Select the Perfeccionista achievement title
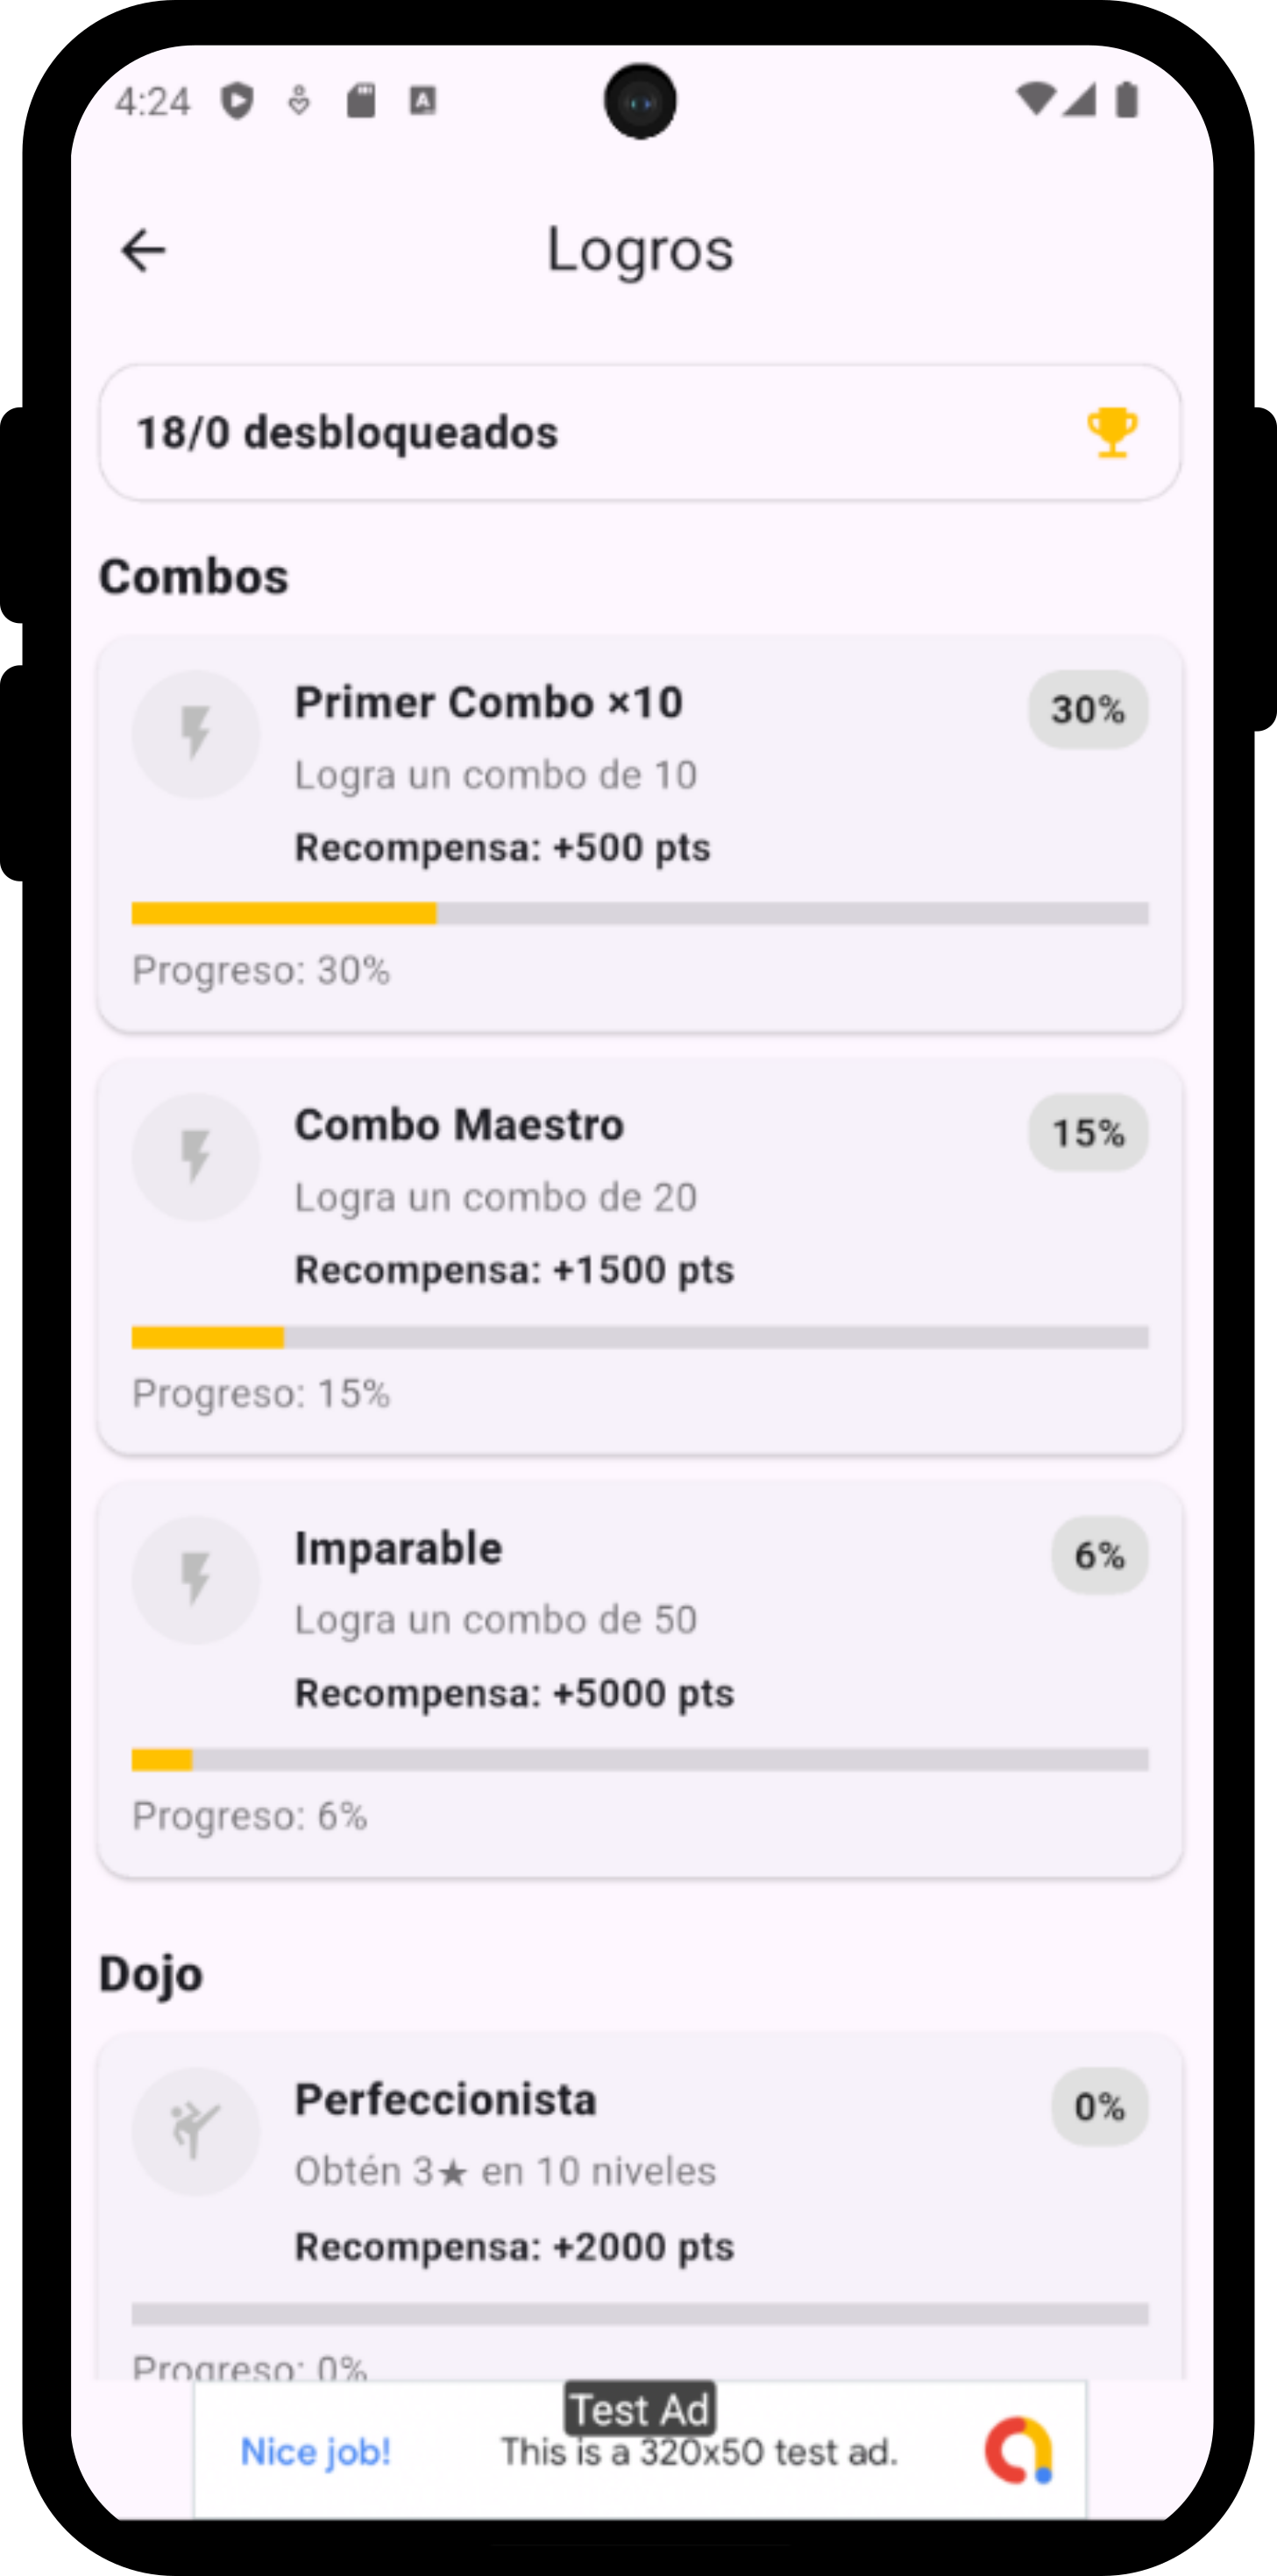Screen dimensions: 1277x2576 point(445,2100)
